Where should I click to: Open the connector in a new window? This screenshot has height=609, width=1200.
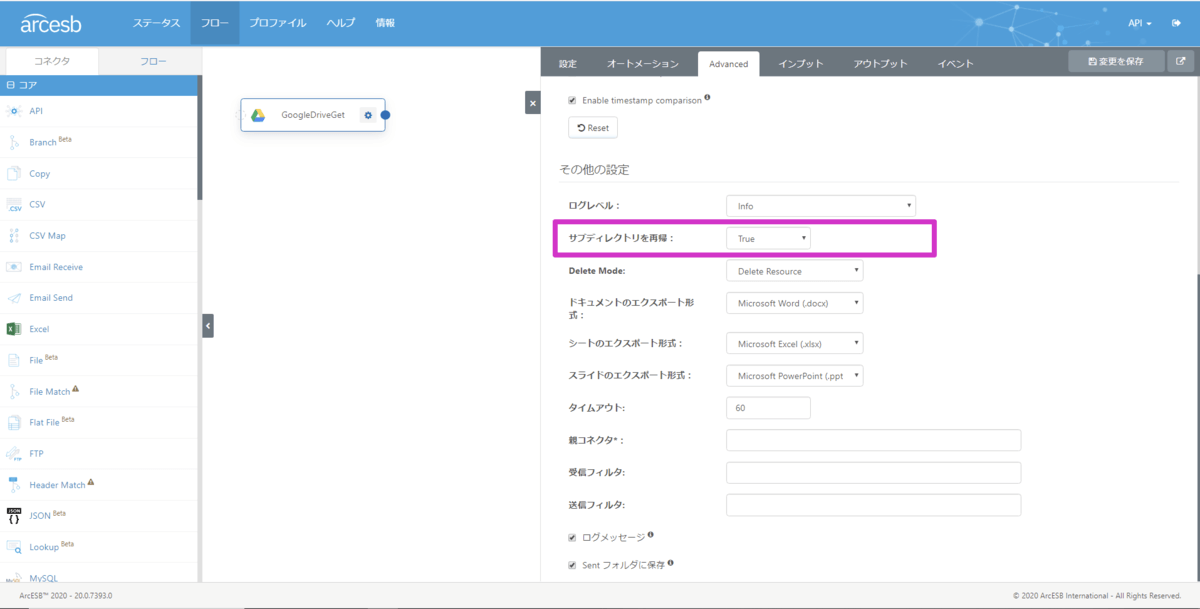[1181, 61]
